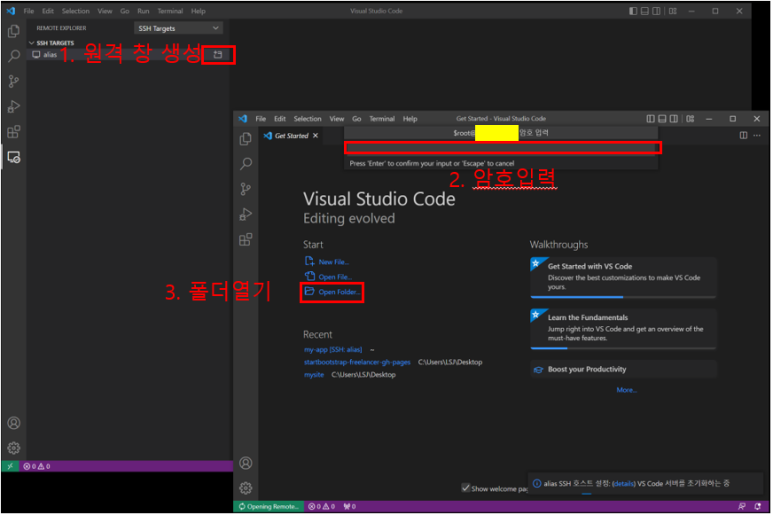This screenshot has width=773, height=515.
Task: Open Extensions icon in front window
Action: [246, 240]
